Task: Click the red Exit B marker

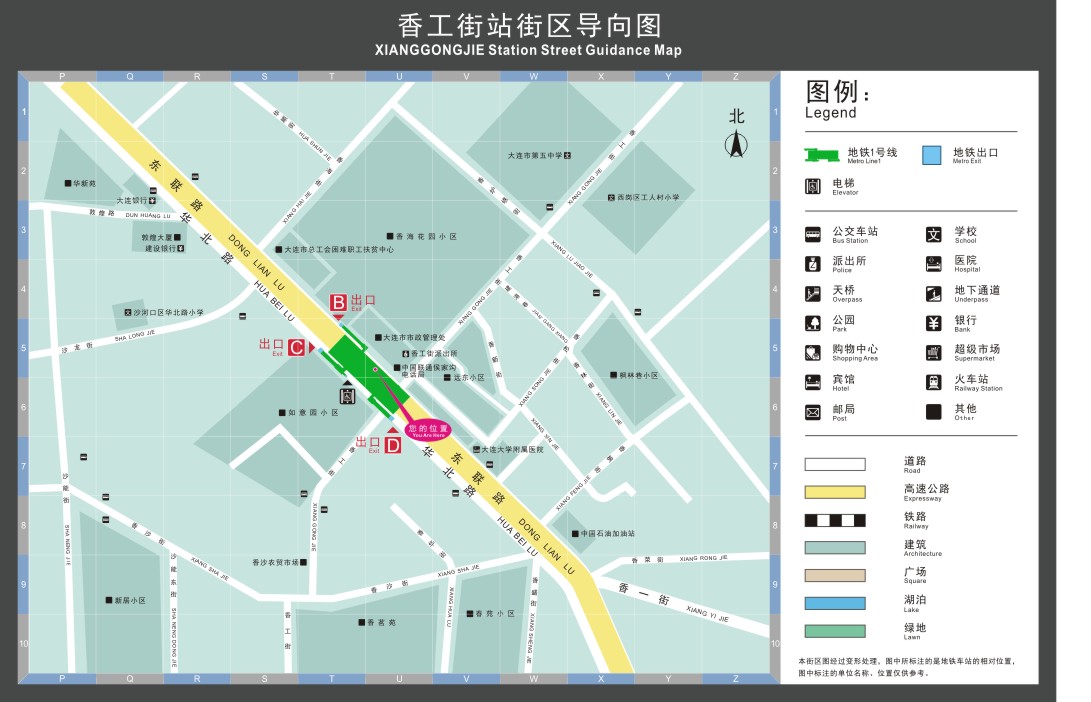Action: [338, 302]
